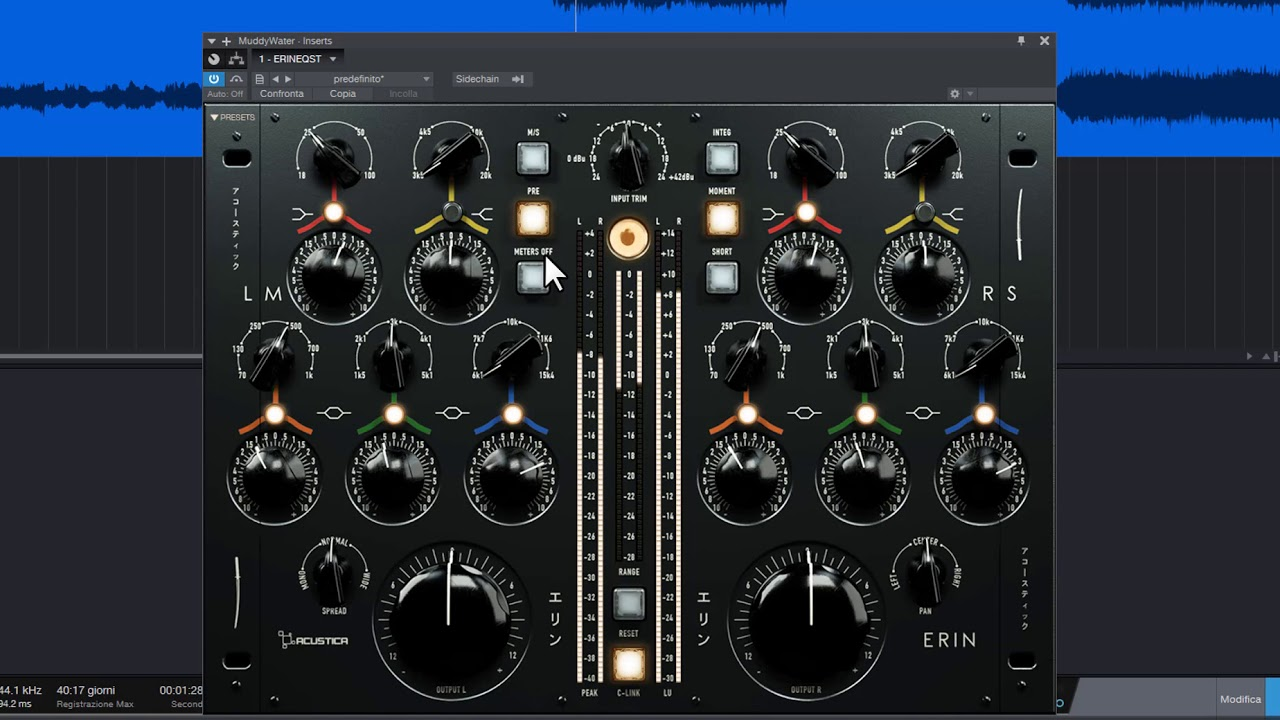The width and height of the screenshot is (1280, 720).
Task: Open the arrow menu beside the settings gear
Action: pyautogui.click(x=969, y=94)
